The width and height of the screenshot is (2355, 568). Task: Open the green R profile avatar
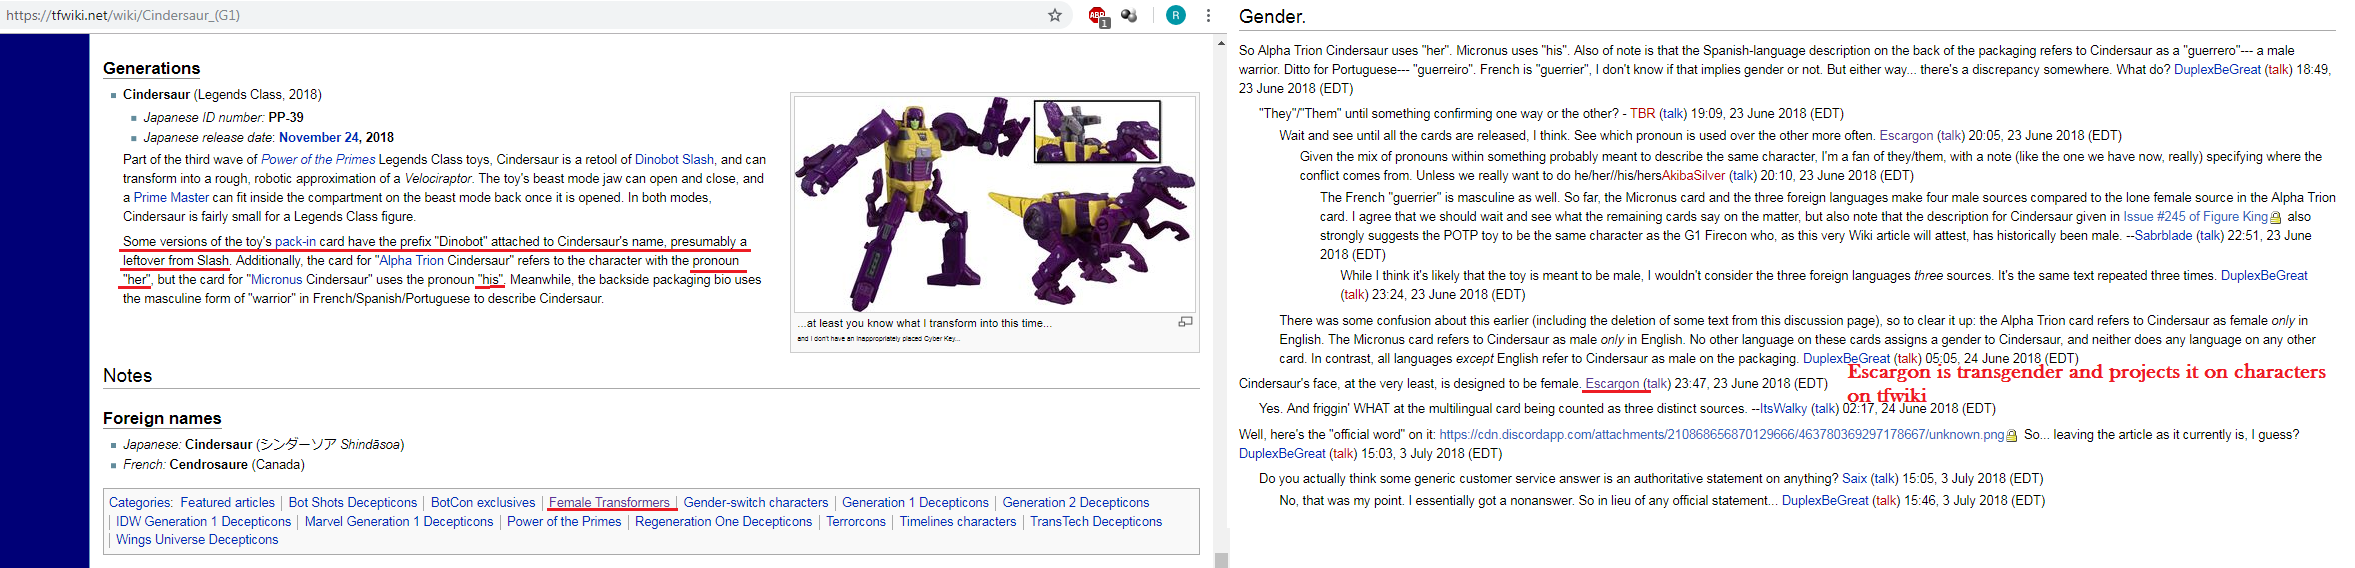[1176, 15]
